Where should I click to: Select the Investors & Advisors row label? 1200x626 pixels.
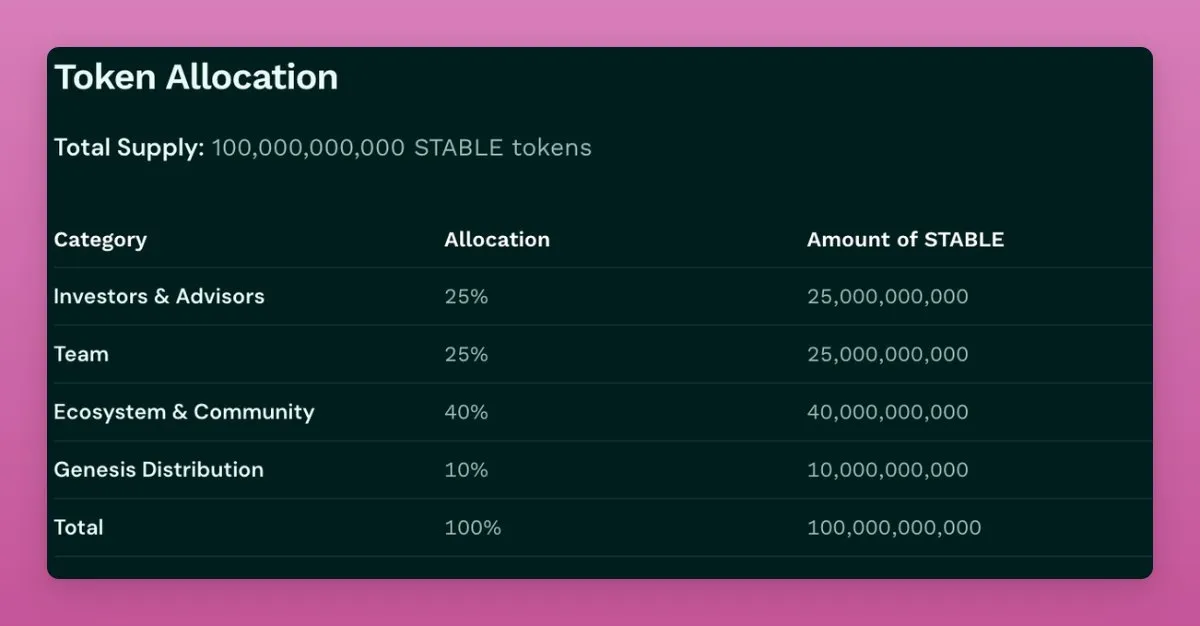159,297
